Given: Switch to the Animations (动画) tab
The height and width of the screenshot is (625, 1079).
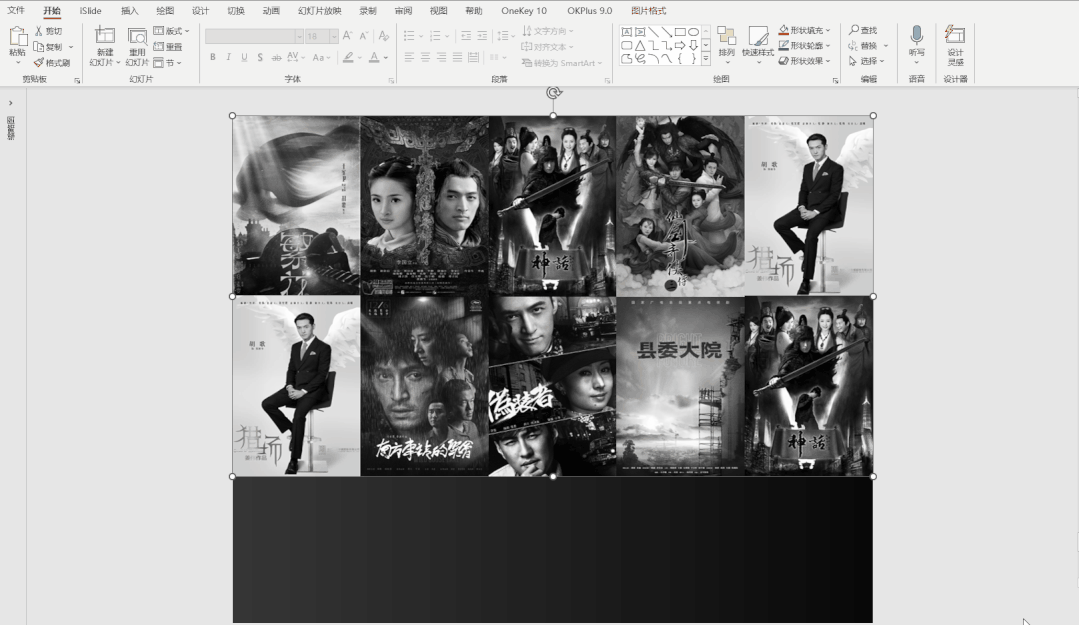Looking at the screenshot, I should click(x=271, y=10).
